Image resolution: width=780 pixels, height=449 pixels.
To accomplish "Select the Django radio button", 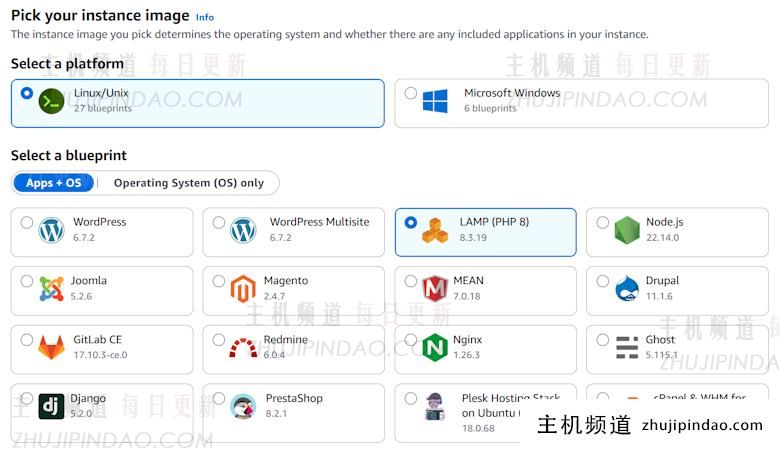I will [27, 398].
